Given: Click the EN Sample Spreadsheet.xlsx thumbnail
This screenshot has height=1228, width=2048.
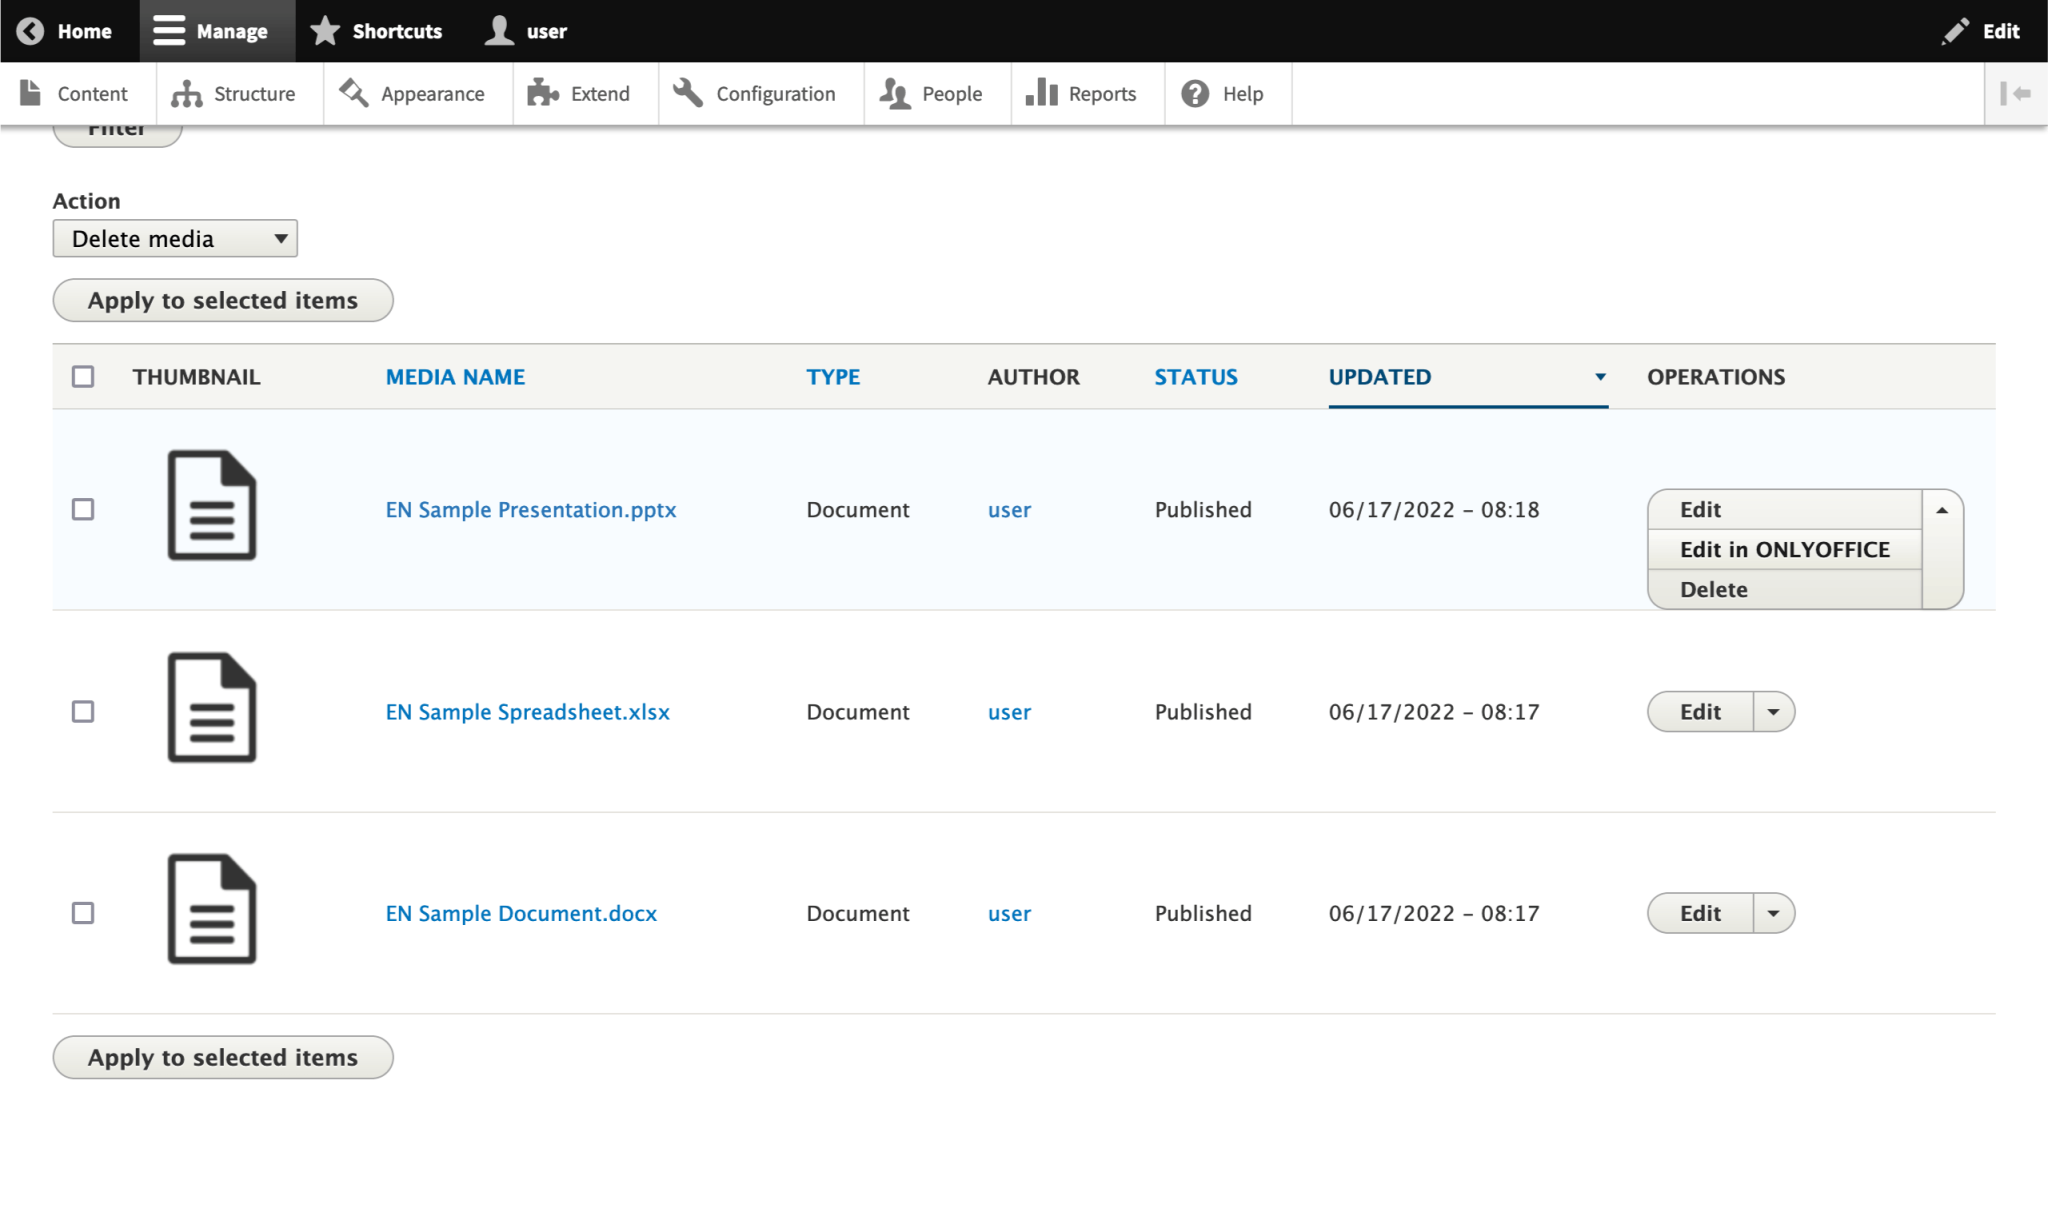Looking at the screenshot, I should pos(211,707).
